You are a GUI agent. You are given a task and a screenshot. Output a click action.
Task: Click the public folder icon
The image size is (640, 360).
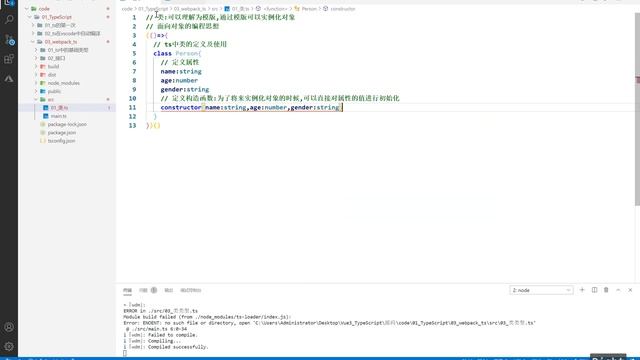43,91
